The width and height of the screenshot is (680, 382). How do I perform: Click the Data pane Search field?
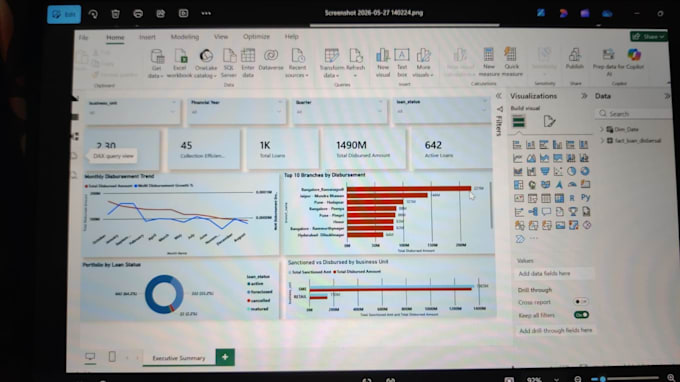click(633, 114)
